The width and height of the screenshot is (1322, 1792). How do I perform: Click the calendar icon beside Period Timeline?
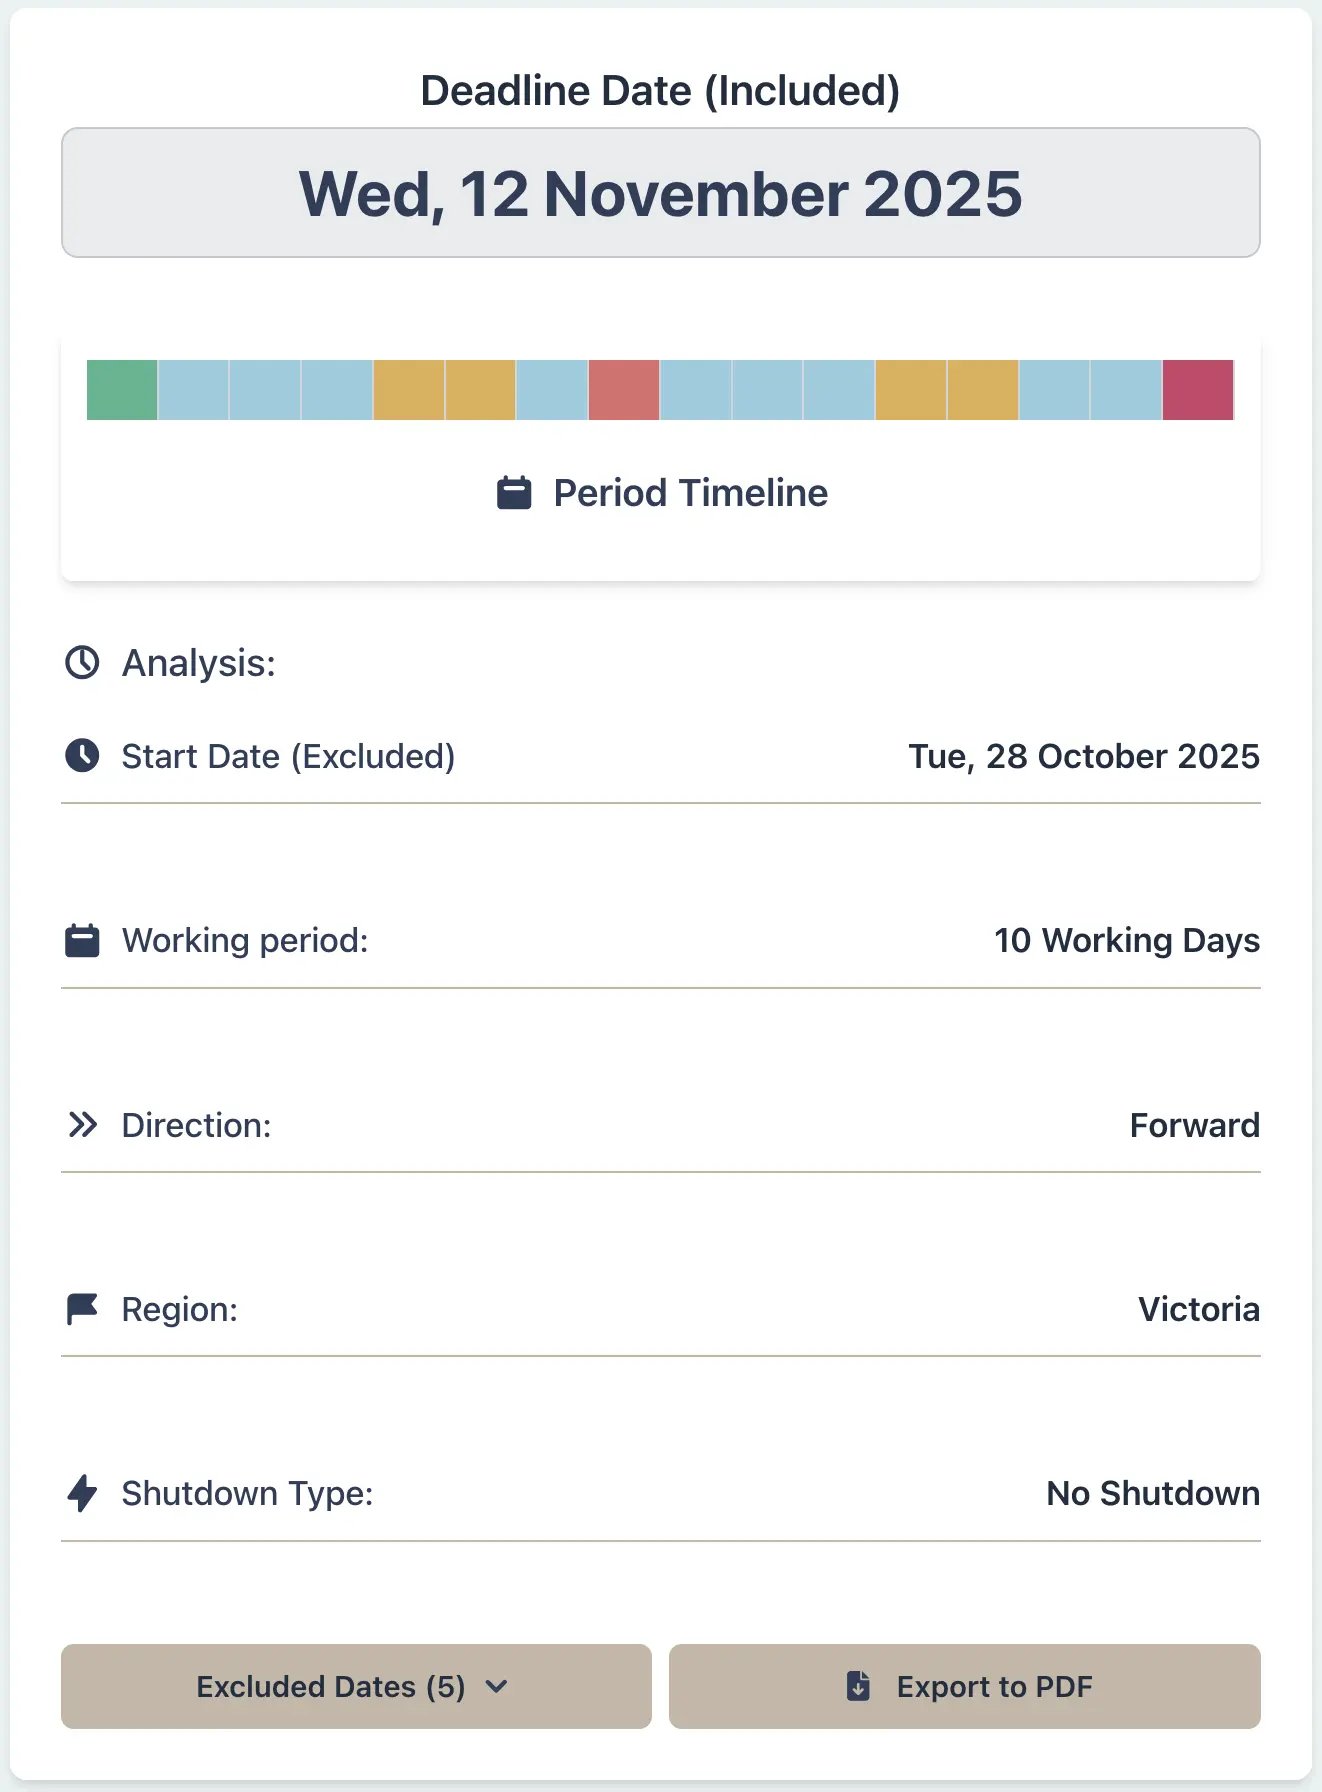(514, 493)
